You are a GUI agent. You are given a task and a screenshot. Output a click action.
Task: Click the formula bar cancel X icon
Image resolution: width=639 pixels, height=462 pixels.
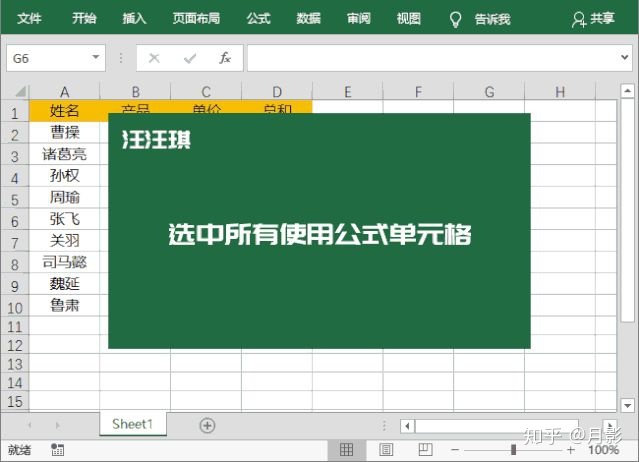point(154,58)
